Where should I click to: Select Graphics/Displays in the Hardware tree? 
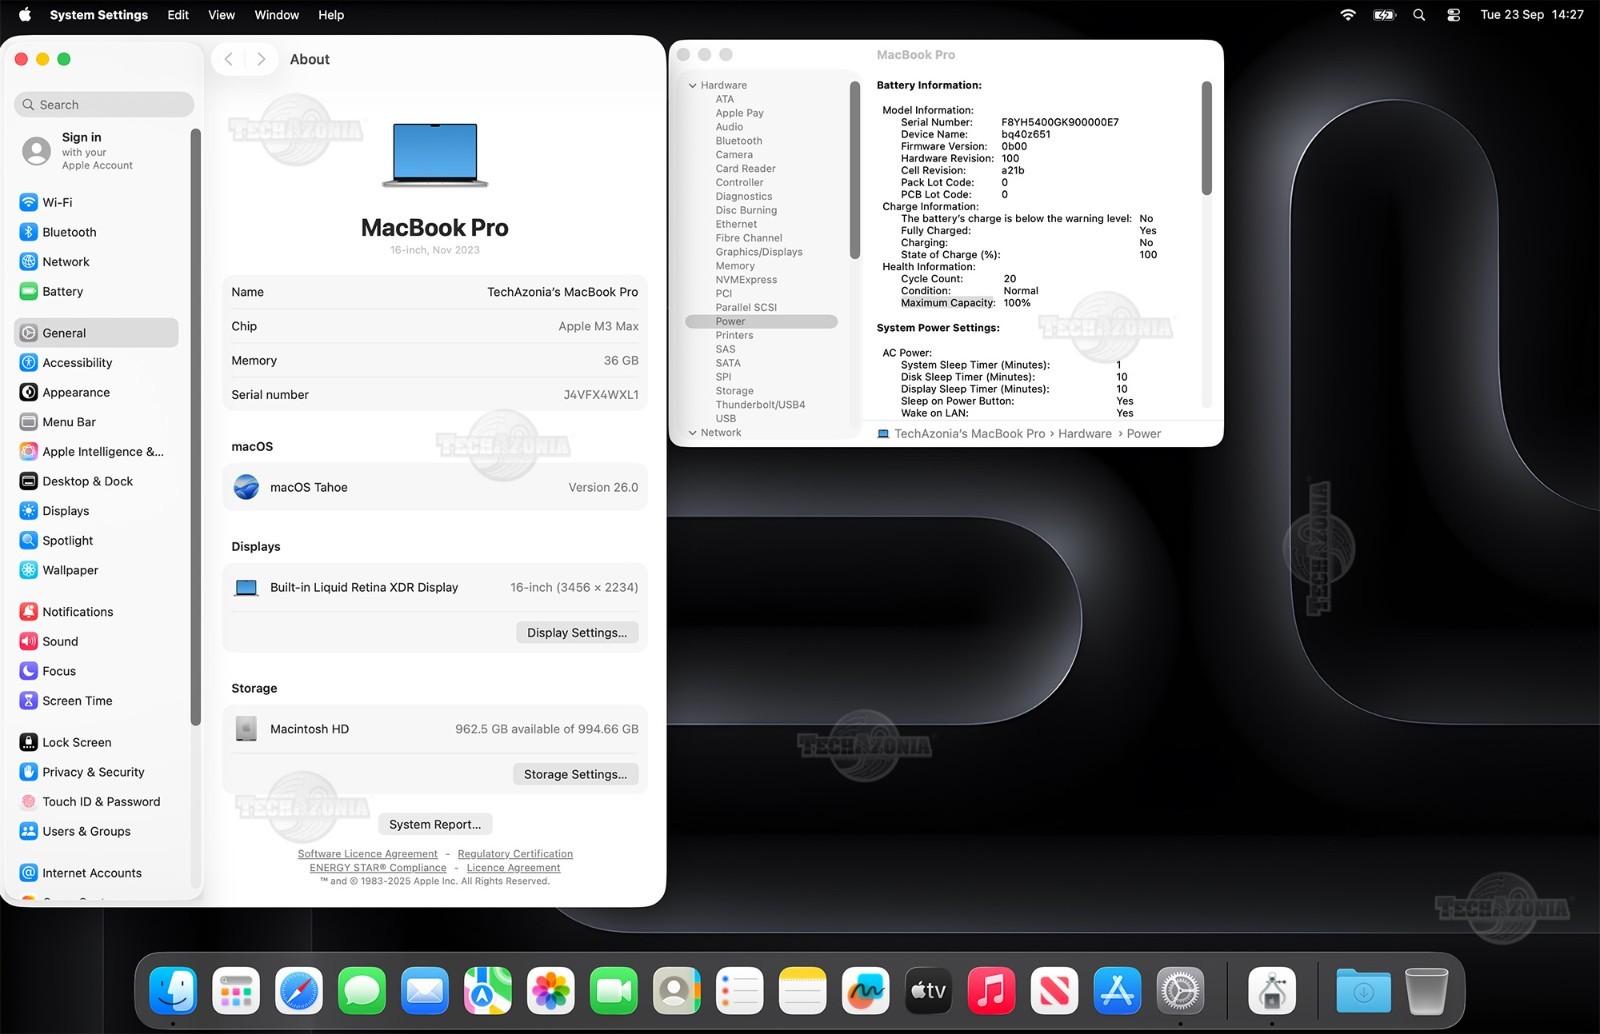[761, 252]
